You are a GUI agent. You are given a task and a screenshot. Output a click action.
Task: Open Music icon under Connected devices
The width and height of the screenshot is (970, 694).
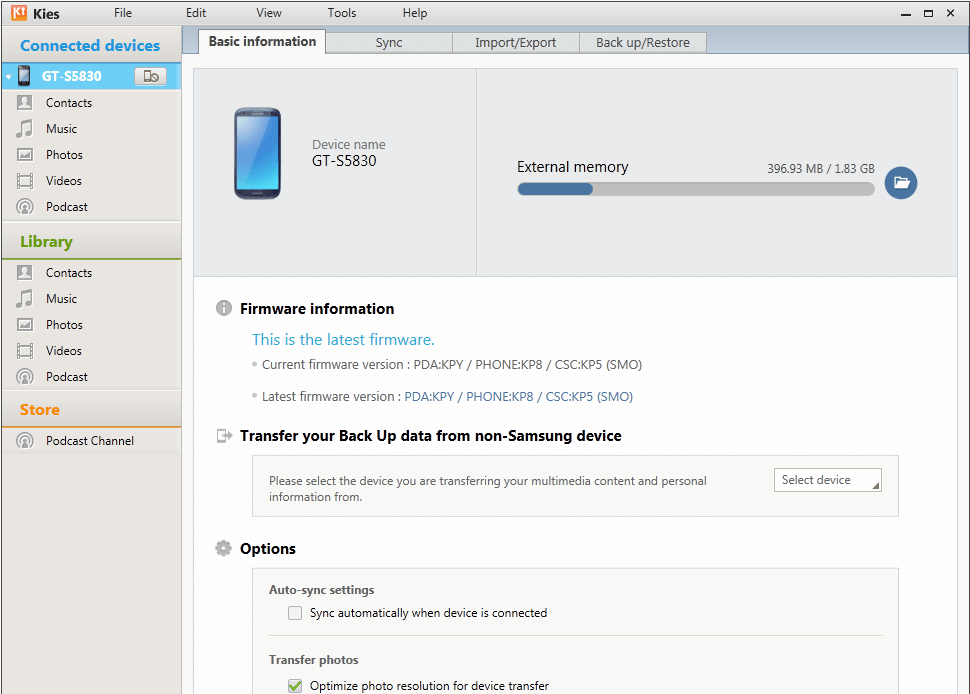25,129
